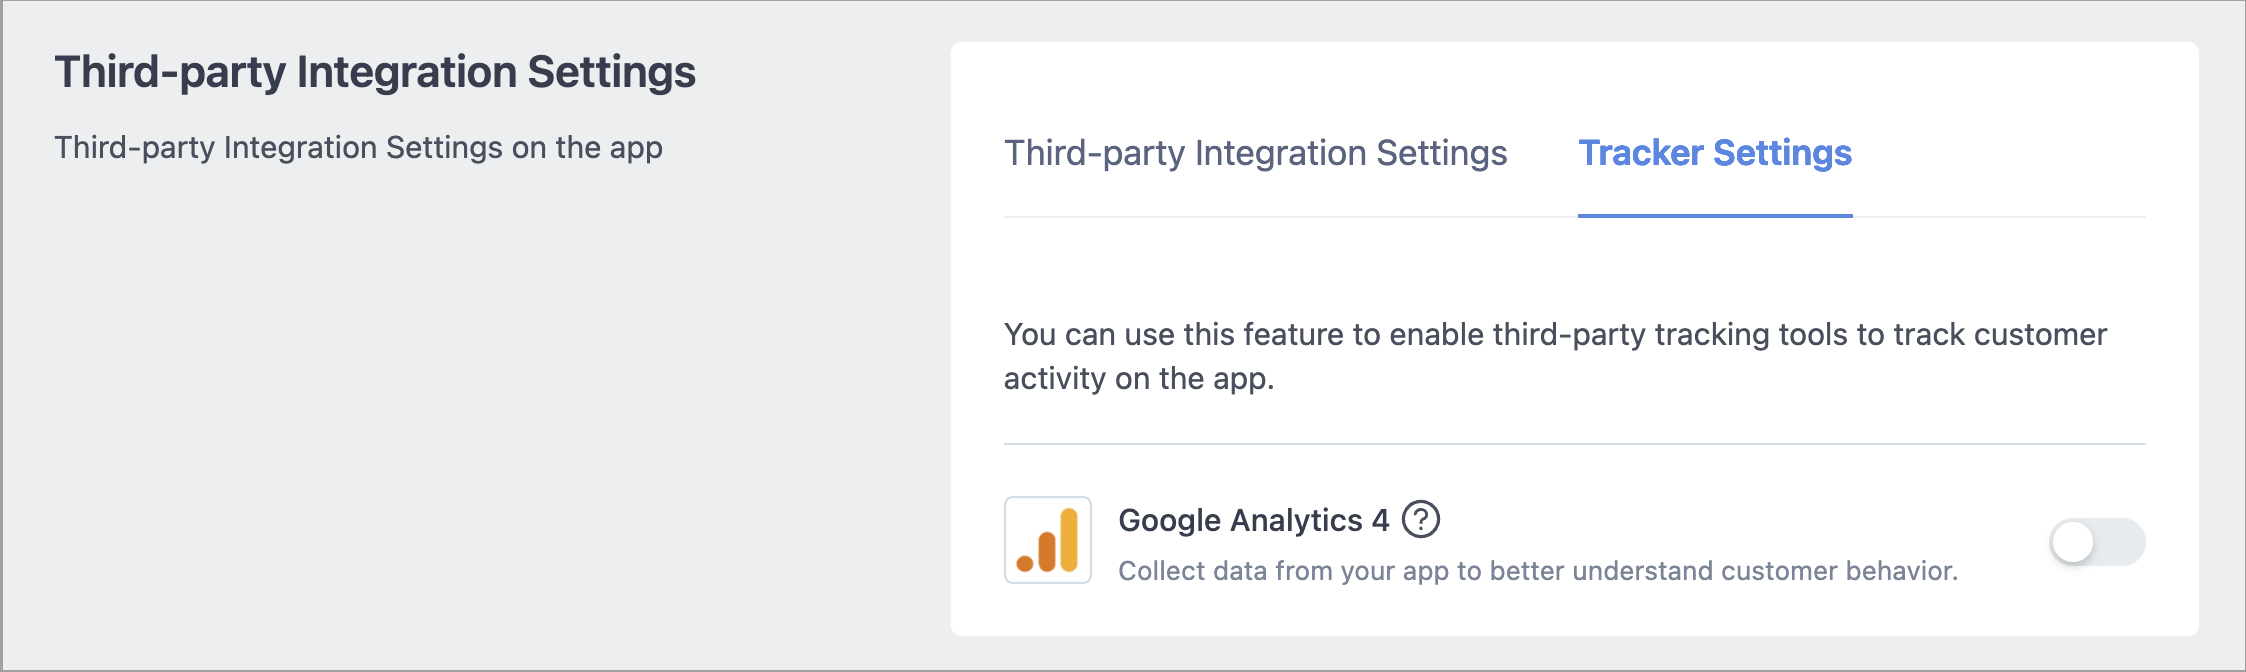Click the "Collect data from your app" description
This screenshot has width=2246, height=672.
[1538, 571]
